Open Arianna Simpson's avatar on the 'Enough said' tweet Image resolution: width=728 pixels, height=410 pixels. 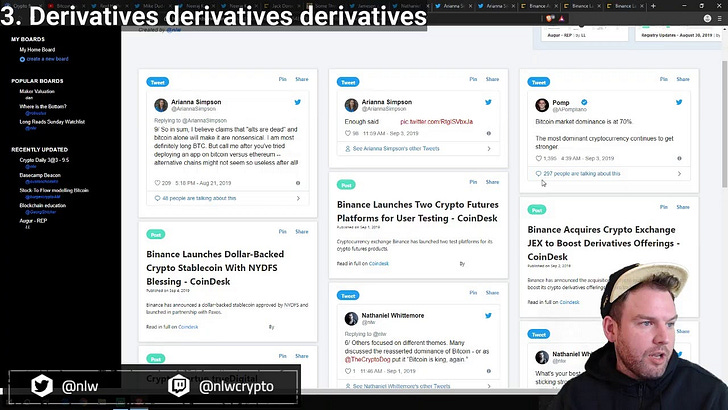[x=351, y=105]
